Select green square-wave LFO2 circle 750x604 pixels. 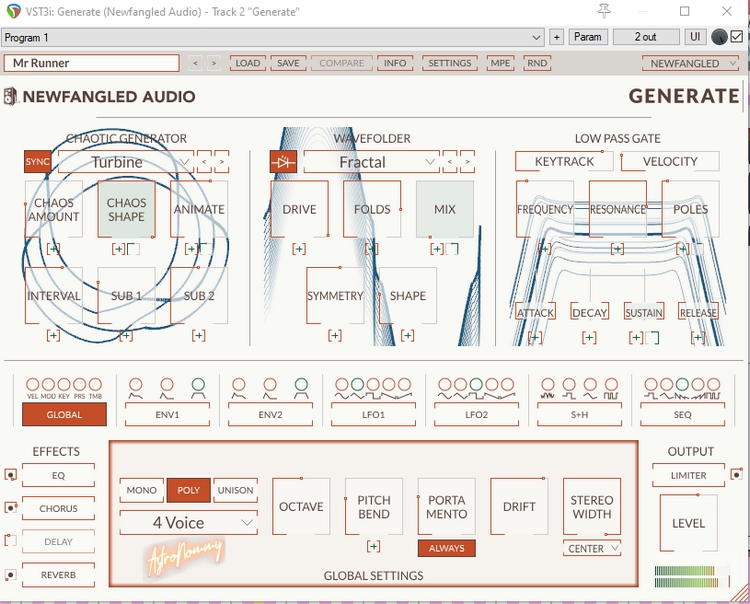coord(476,384)
